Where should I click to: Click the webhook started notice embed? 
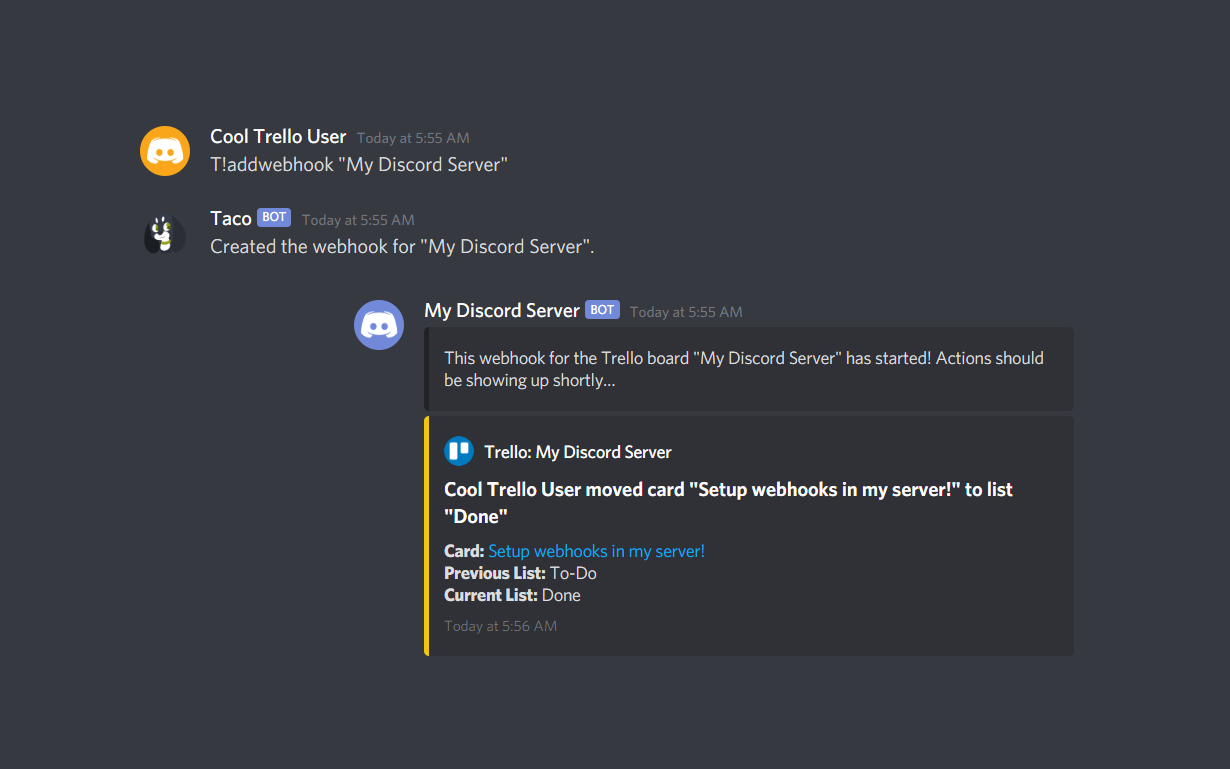click(744, 369)
